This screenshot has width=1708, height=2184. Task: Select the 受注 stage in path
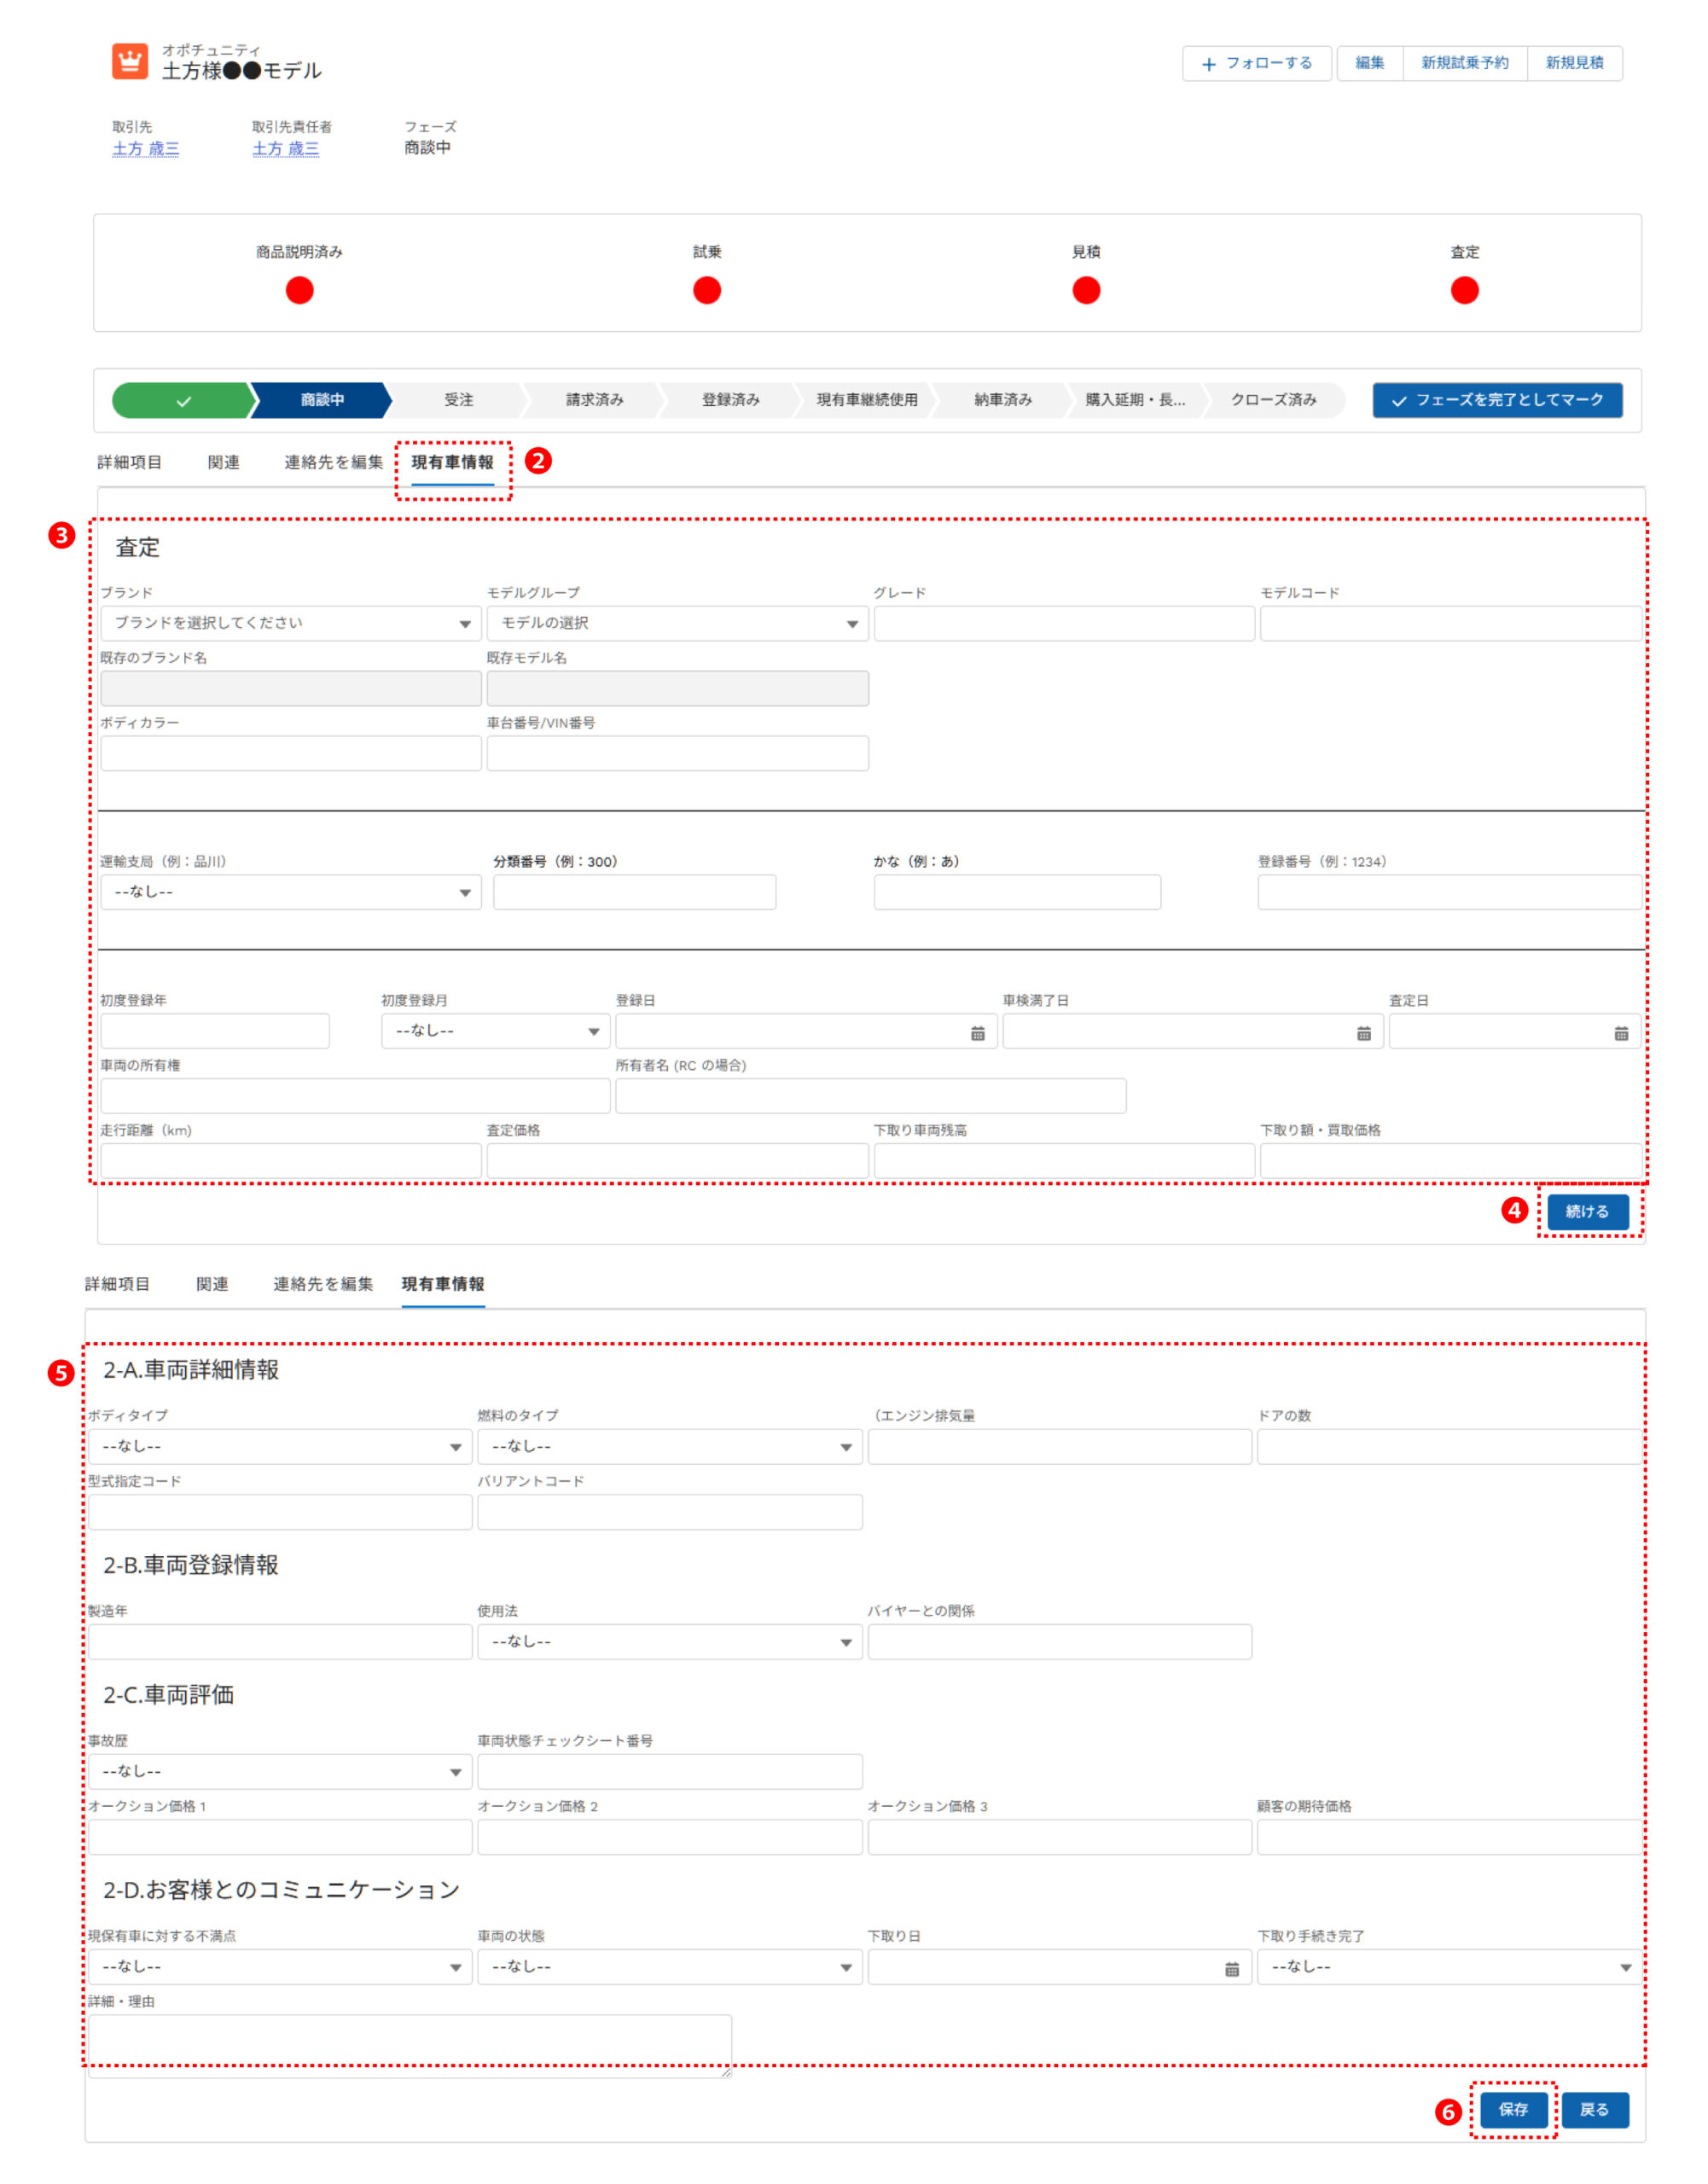pyautogui.click(x=458, y=400)
